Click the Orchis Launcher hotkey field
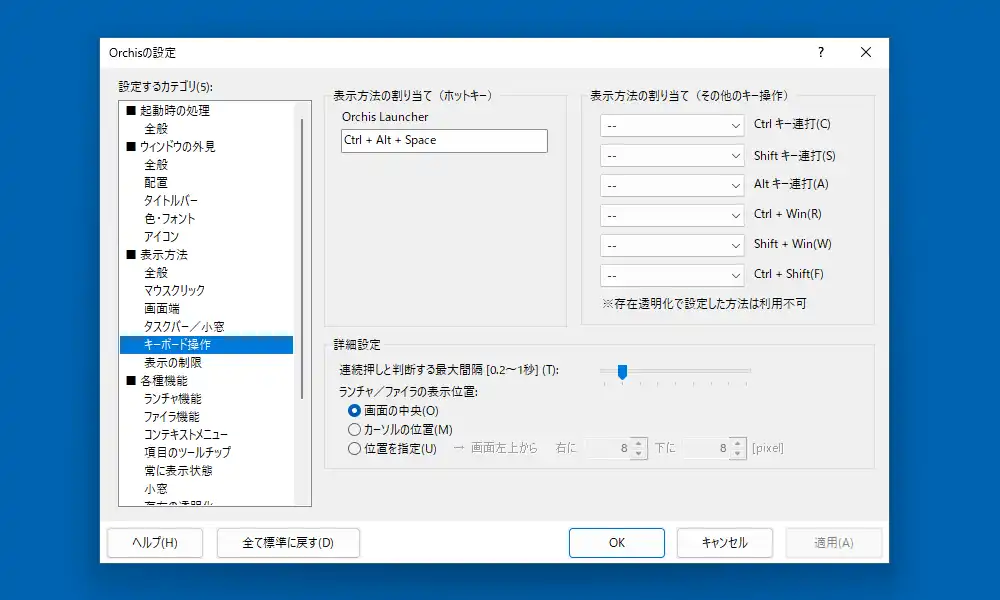The image size is (1000, 600). (444, 141)
